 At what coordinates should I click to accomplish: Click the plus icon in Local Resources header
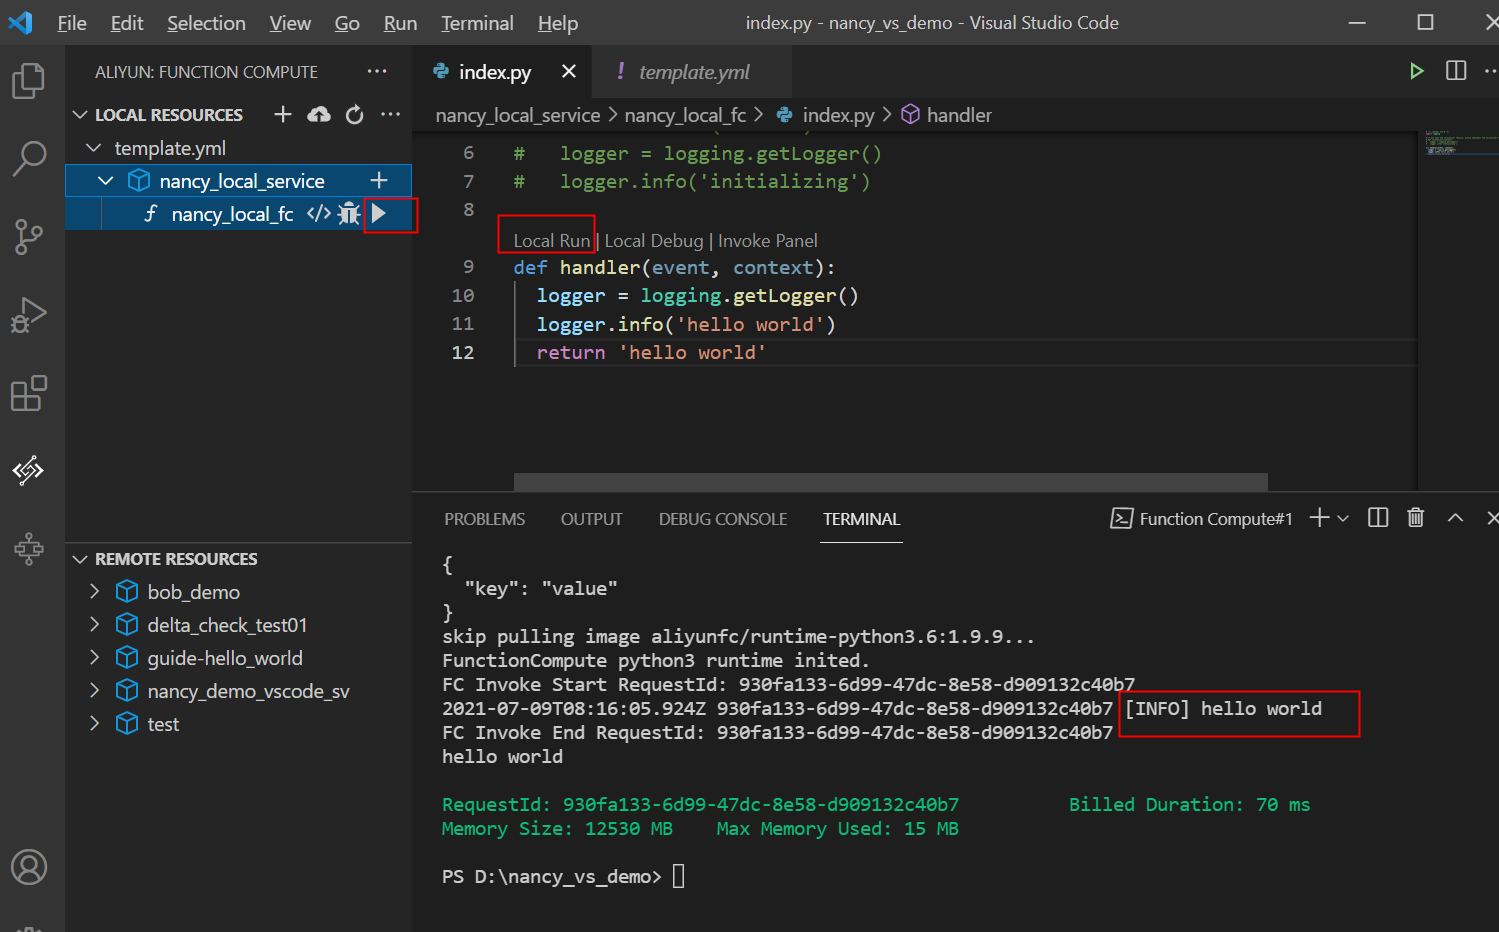(x=283, y=115)
